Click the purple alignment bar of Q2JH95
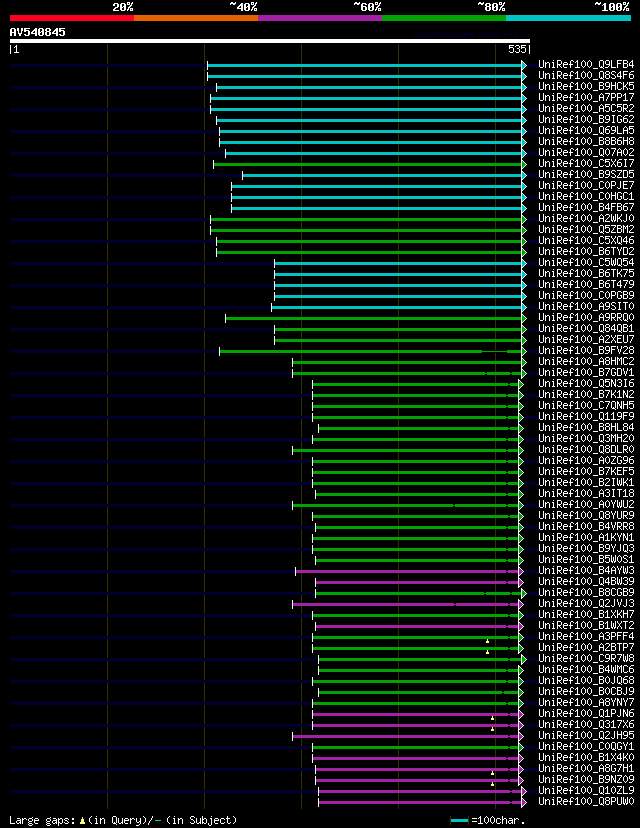The height and width of the screenshot is (828, 640). 406,736
